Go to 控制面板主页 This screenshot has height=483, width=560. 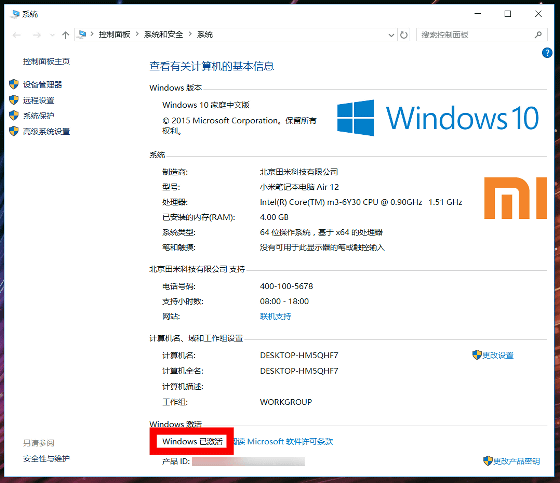point(46,61)
